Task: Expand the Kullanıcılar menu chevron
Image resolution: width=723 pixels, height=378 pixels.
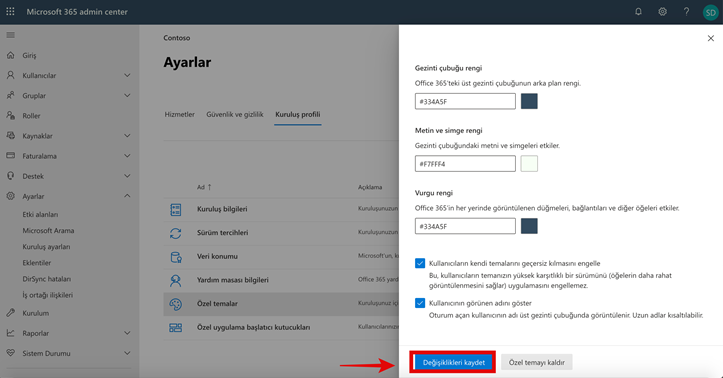Action: pos(127,75)
